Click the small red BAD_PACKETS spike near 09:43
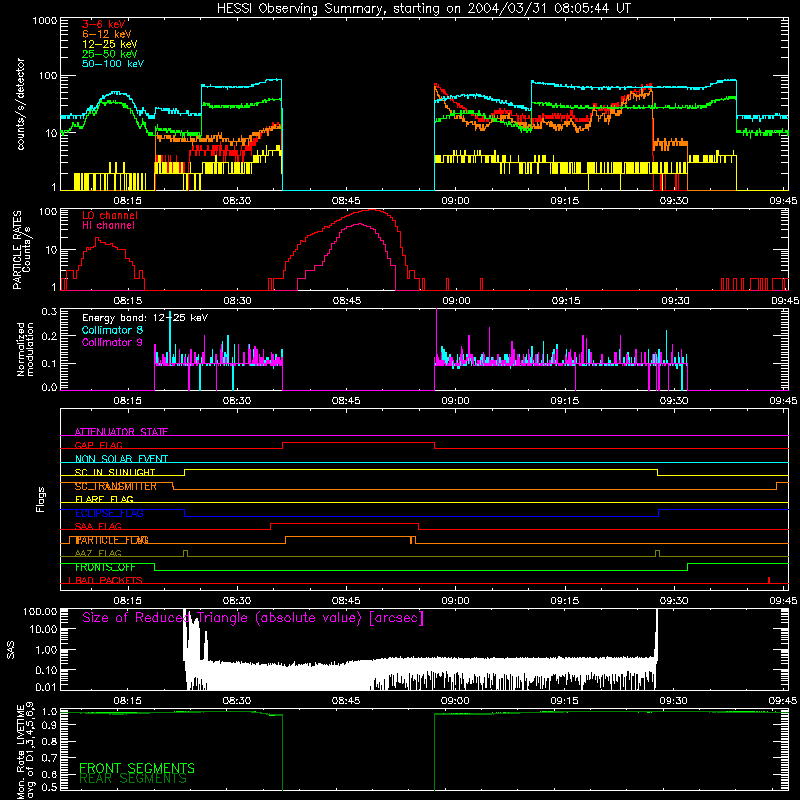The image size is (800, 800). [769, 580]
